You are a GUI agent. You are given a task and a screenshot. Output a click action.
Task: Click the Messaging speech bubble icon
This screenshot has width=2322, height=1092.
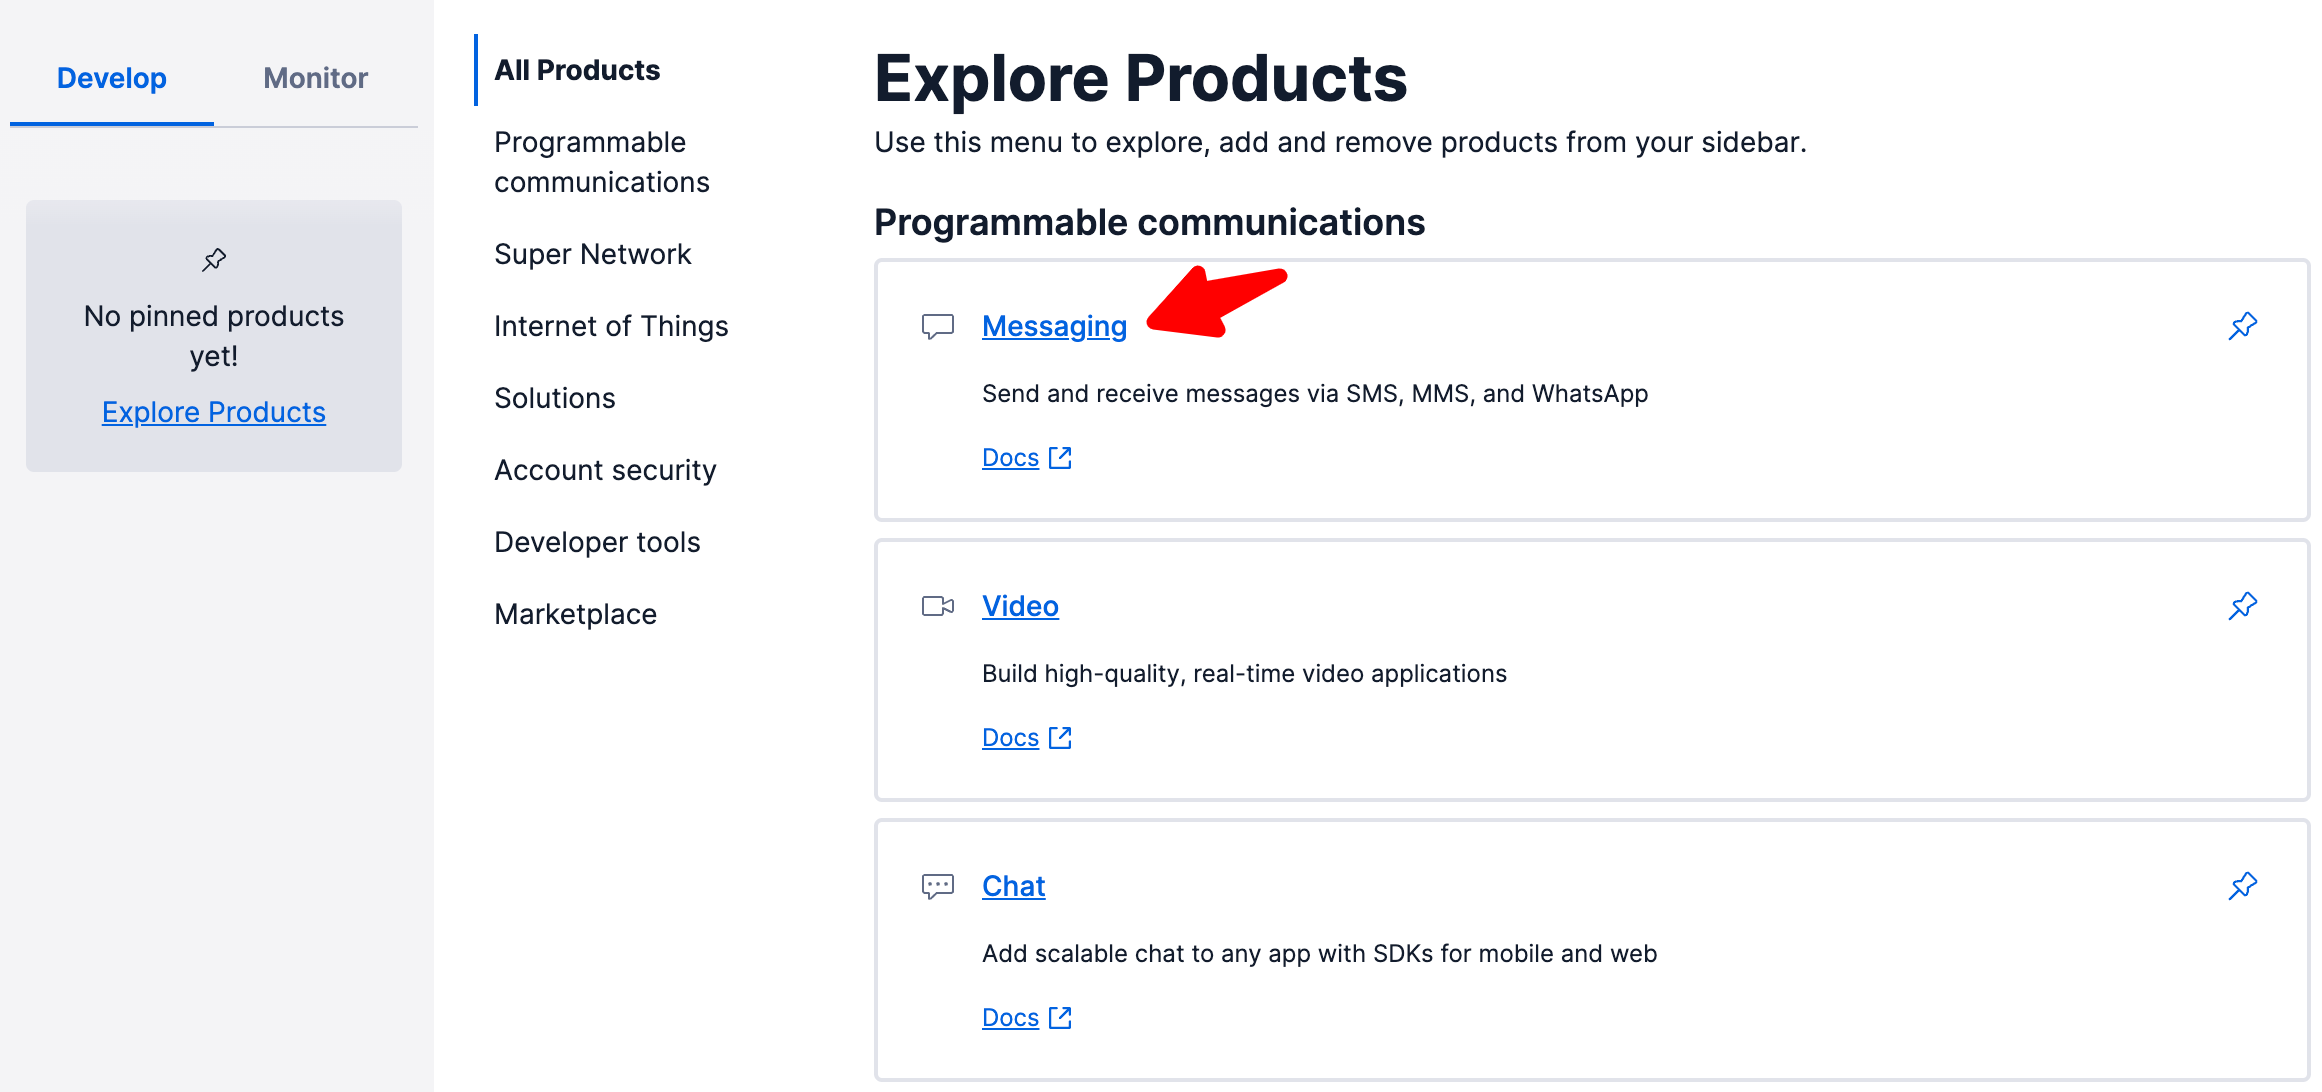(937, 326)
